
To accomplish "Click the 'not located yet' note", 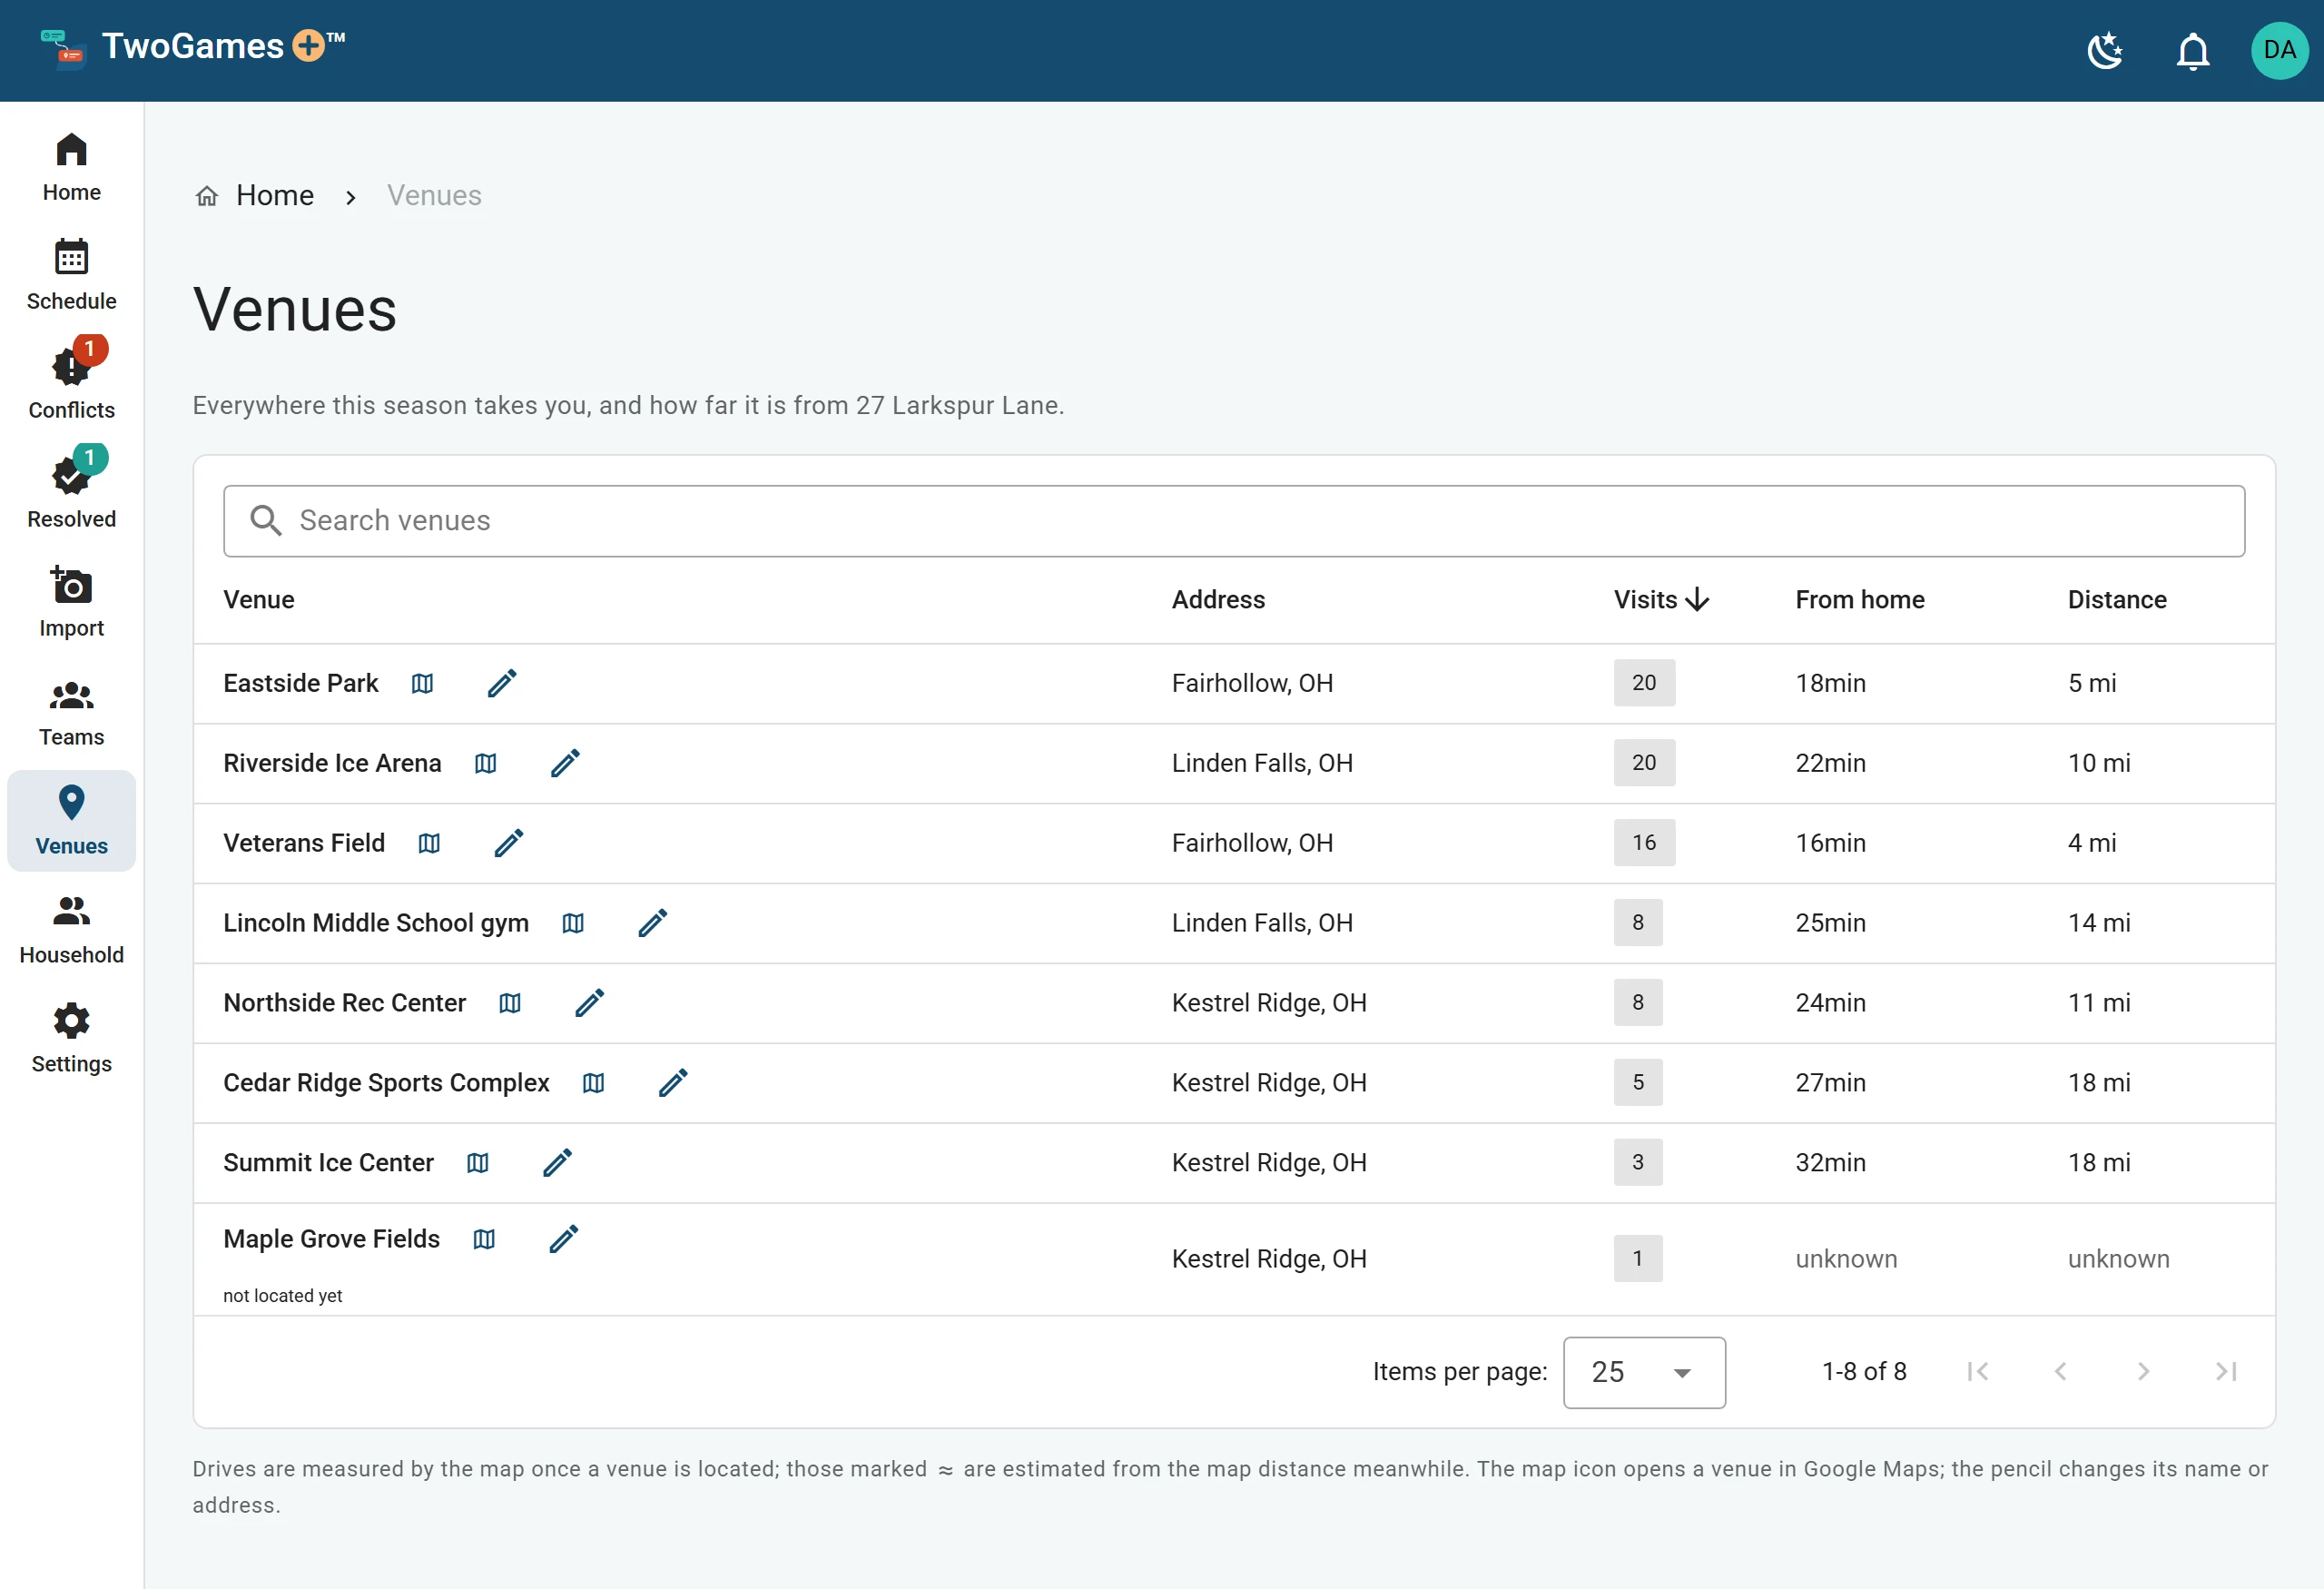I will click(283, 1295).
